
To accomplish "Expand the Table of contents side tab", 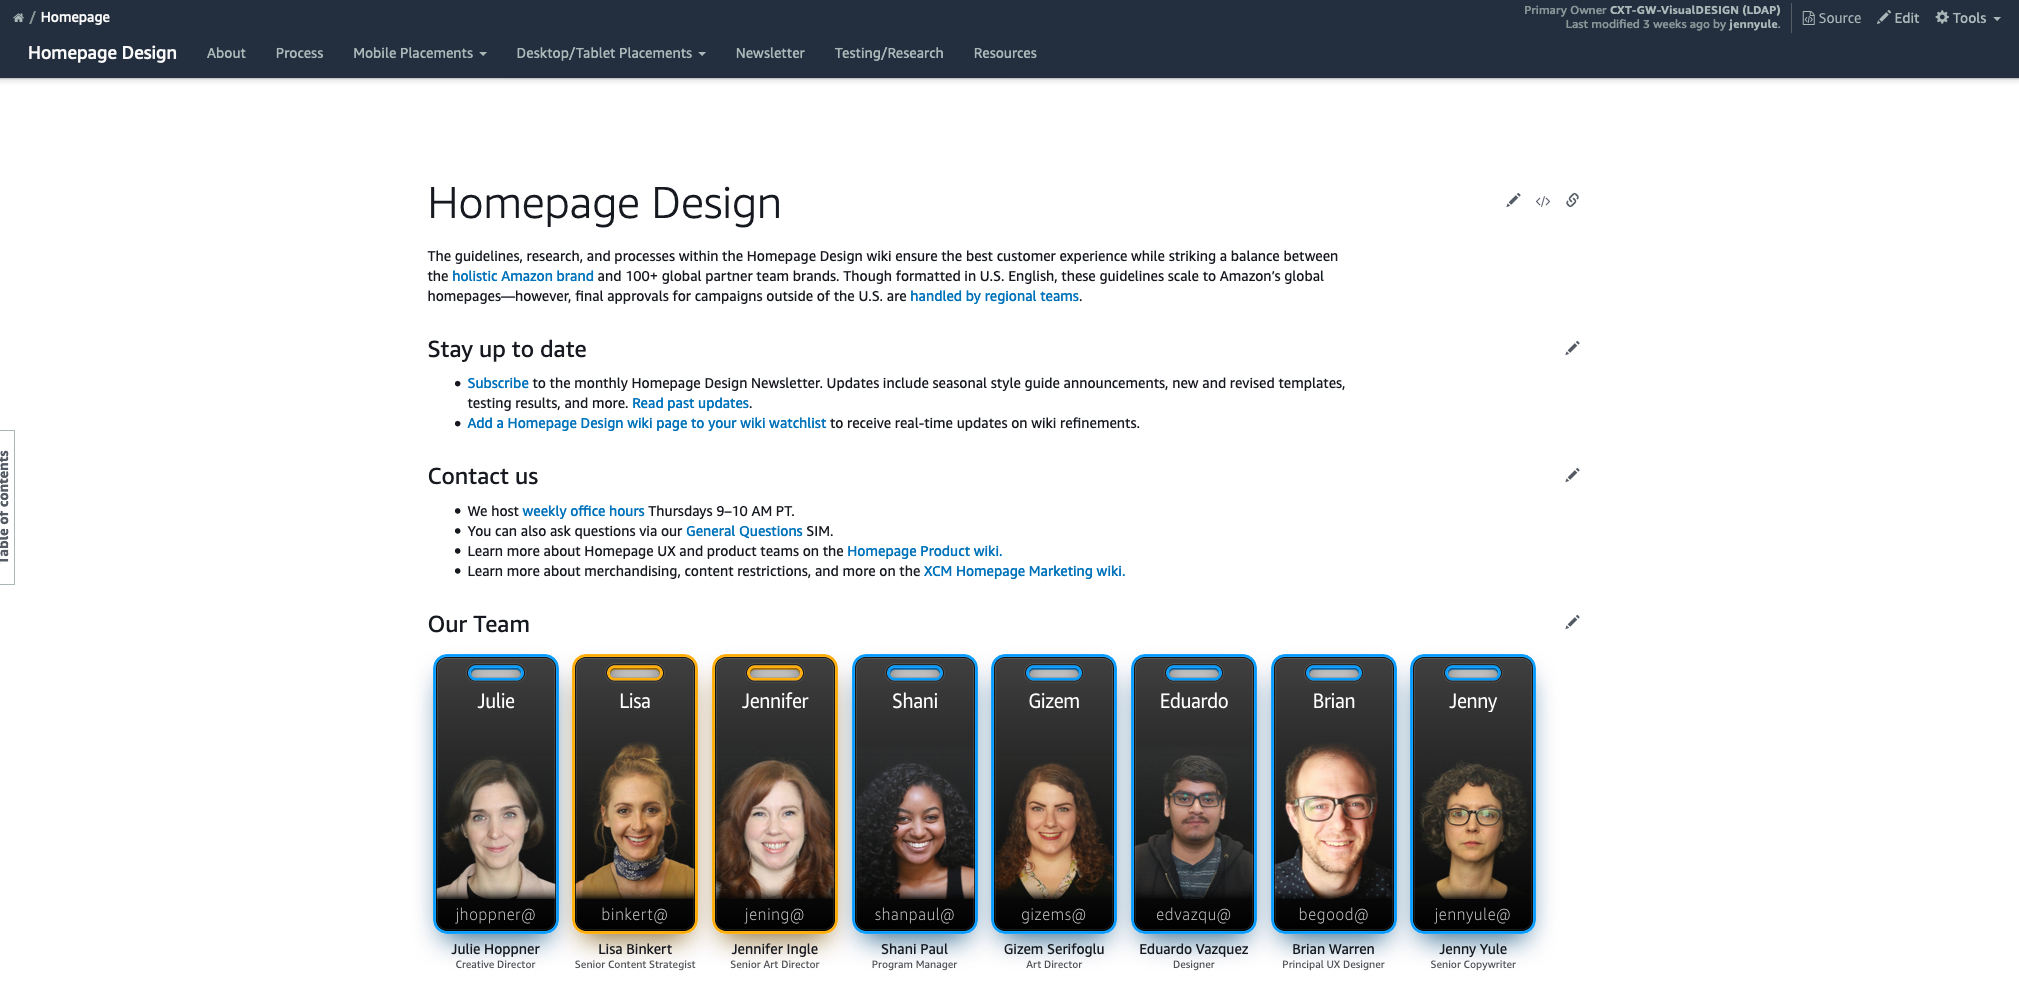I will point(6,507).
